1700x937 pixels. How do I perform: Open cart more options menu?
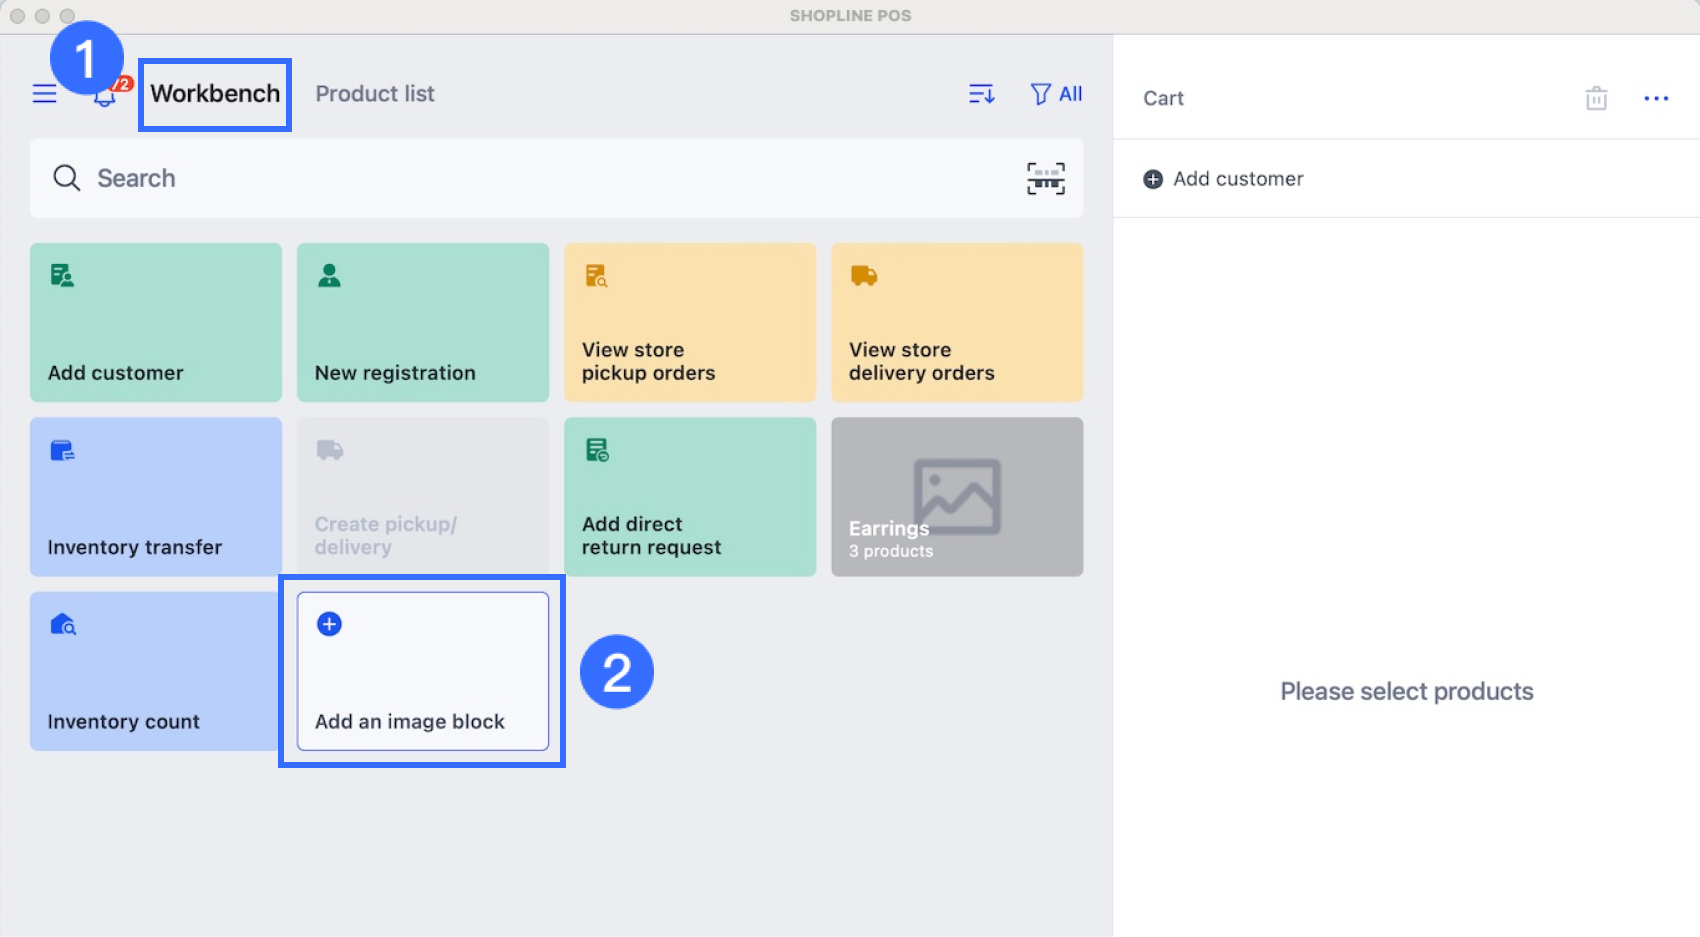pos(1656,98)
